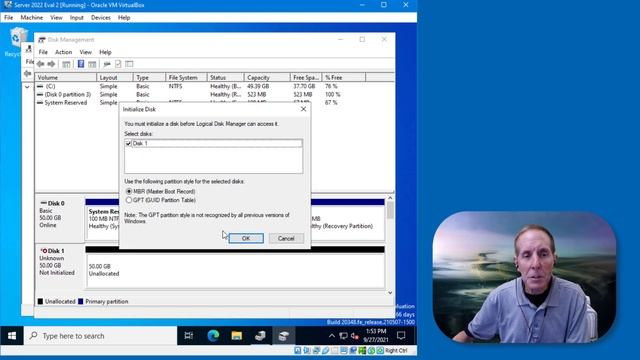
Task: Click the first VirtualBox status bar icon
Action: [x=298, y=350]
